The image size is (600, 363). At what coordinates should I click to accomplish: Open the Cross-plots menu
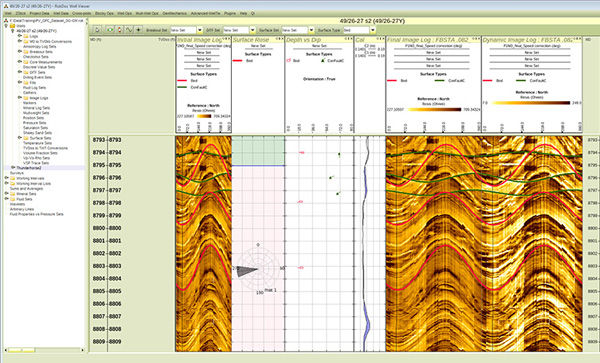(82, 13)
